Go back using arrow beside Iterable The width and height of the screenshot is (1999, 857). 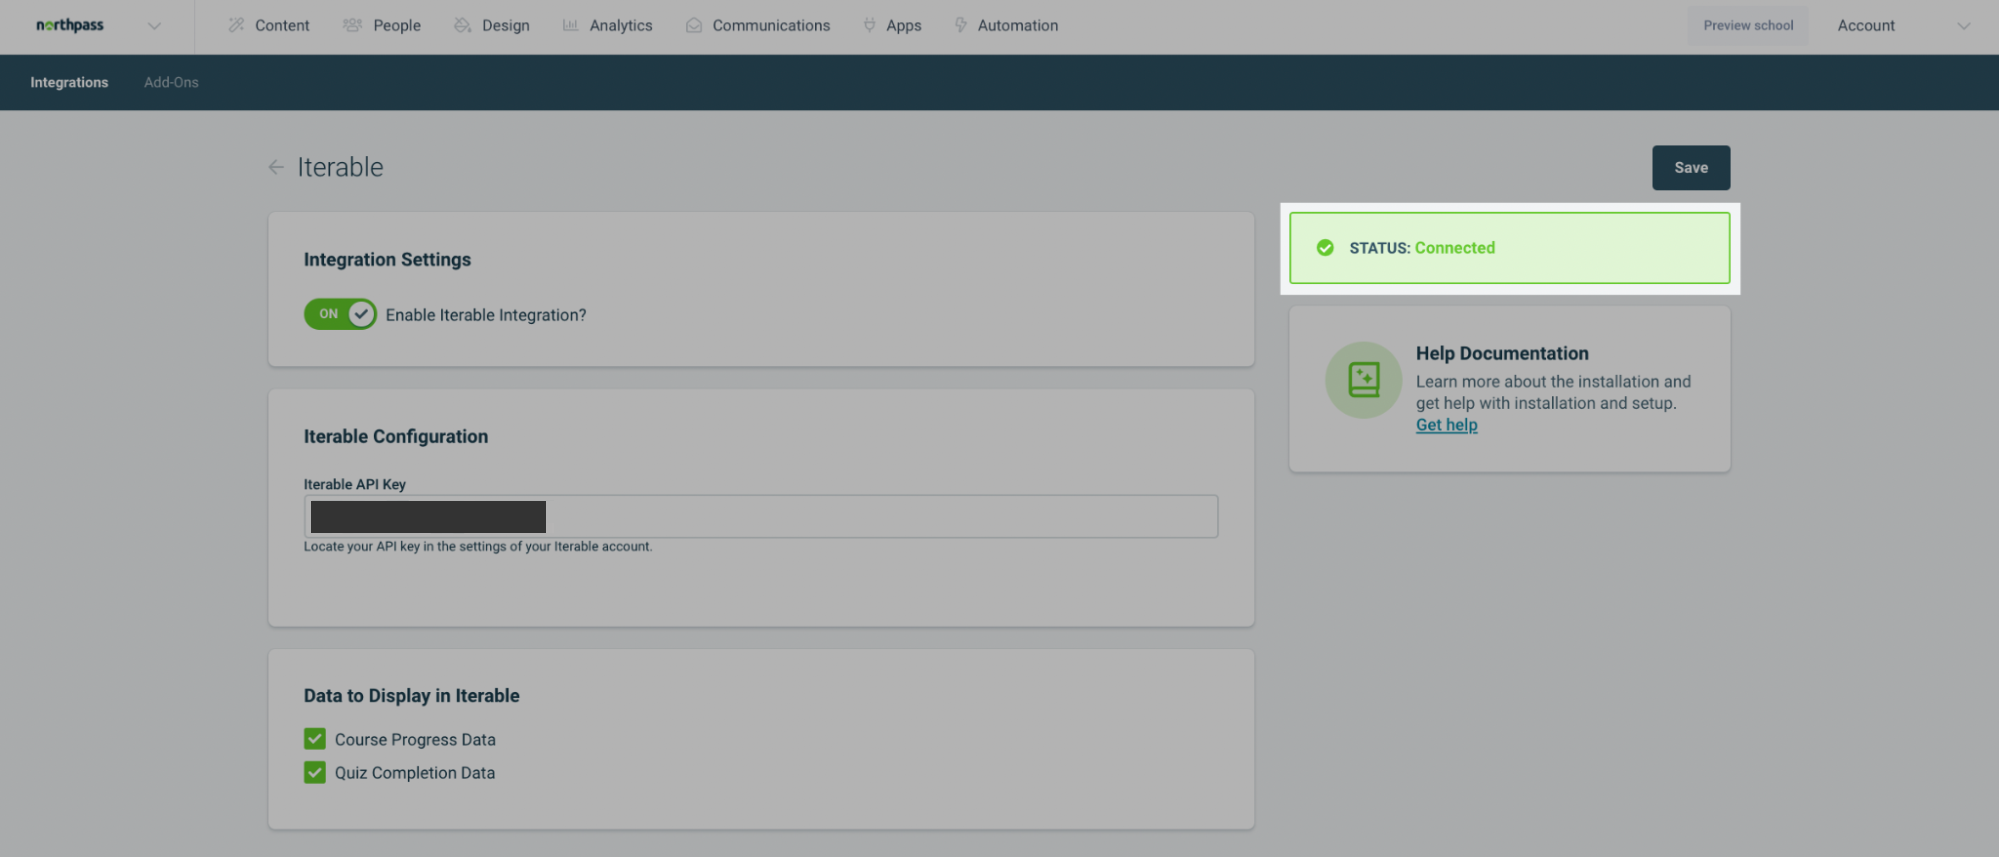[x=276, y=167]
